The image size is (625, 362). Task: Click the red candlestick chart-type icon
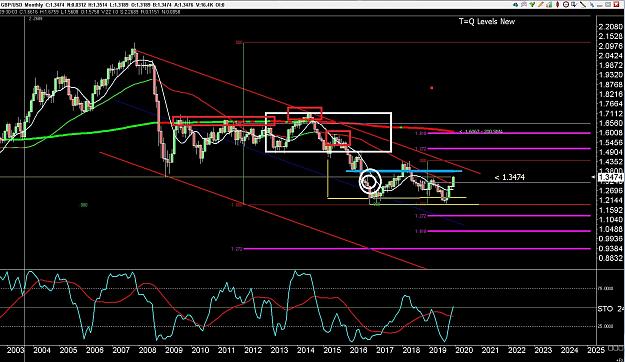[558, 5]
